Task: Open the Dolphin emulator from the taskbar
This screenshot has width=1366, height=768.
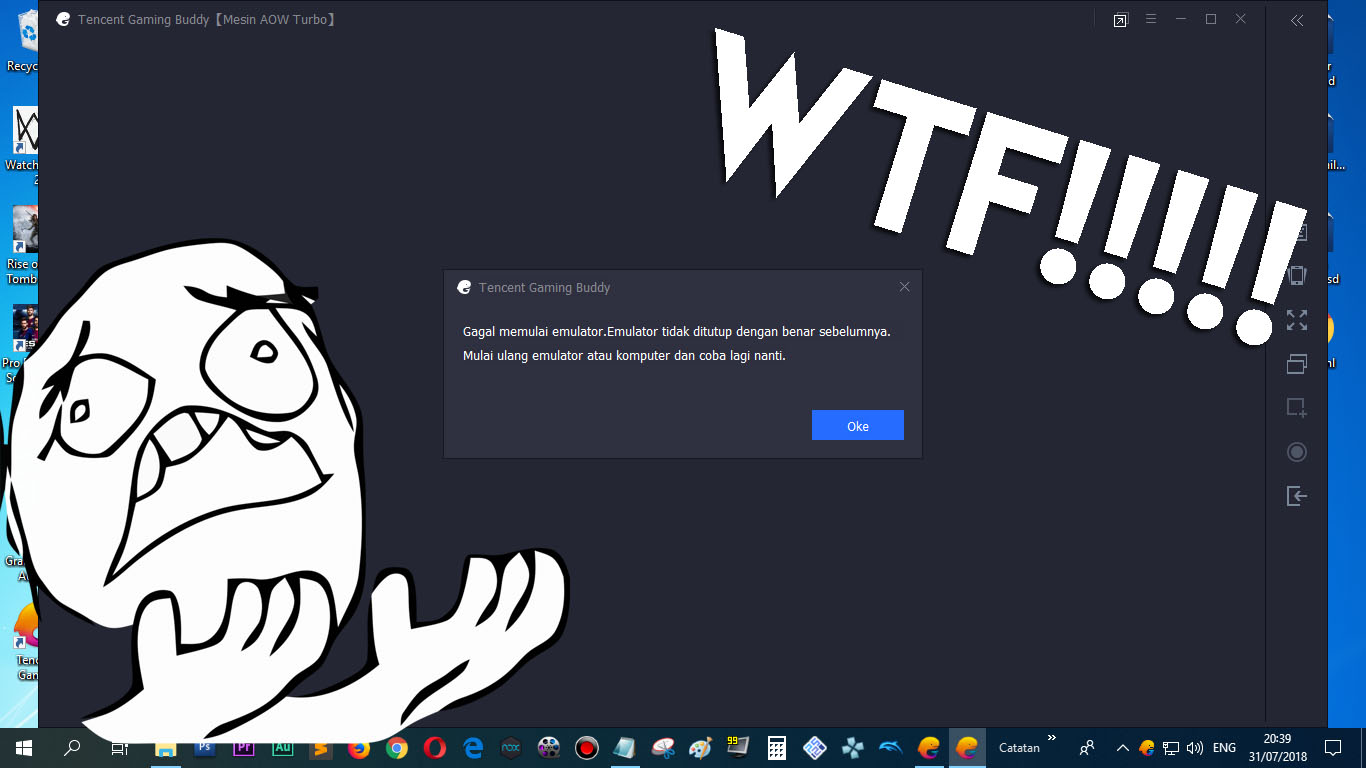Action: [891, 747]
